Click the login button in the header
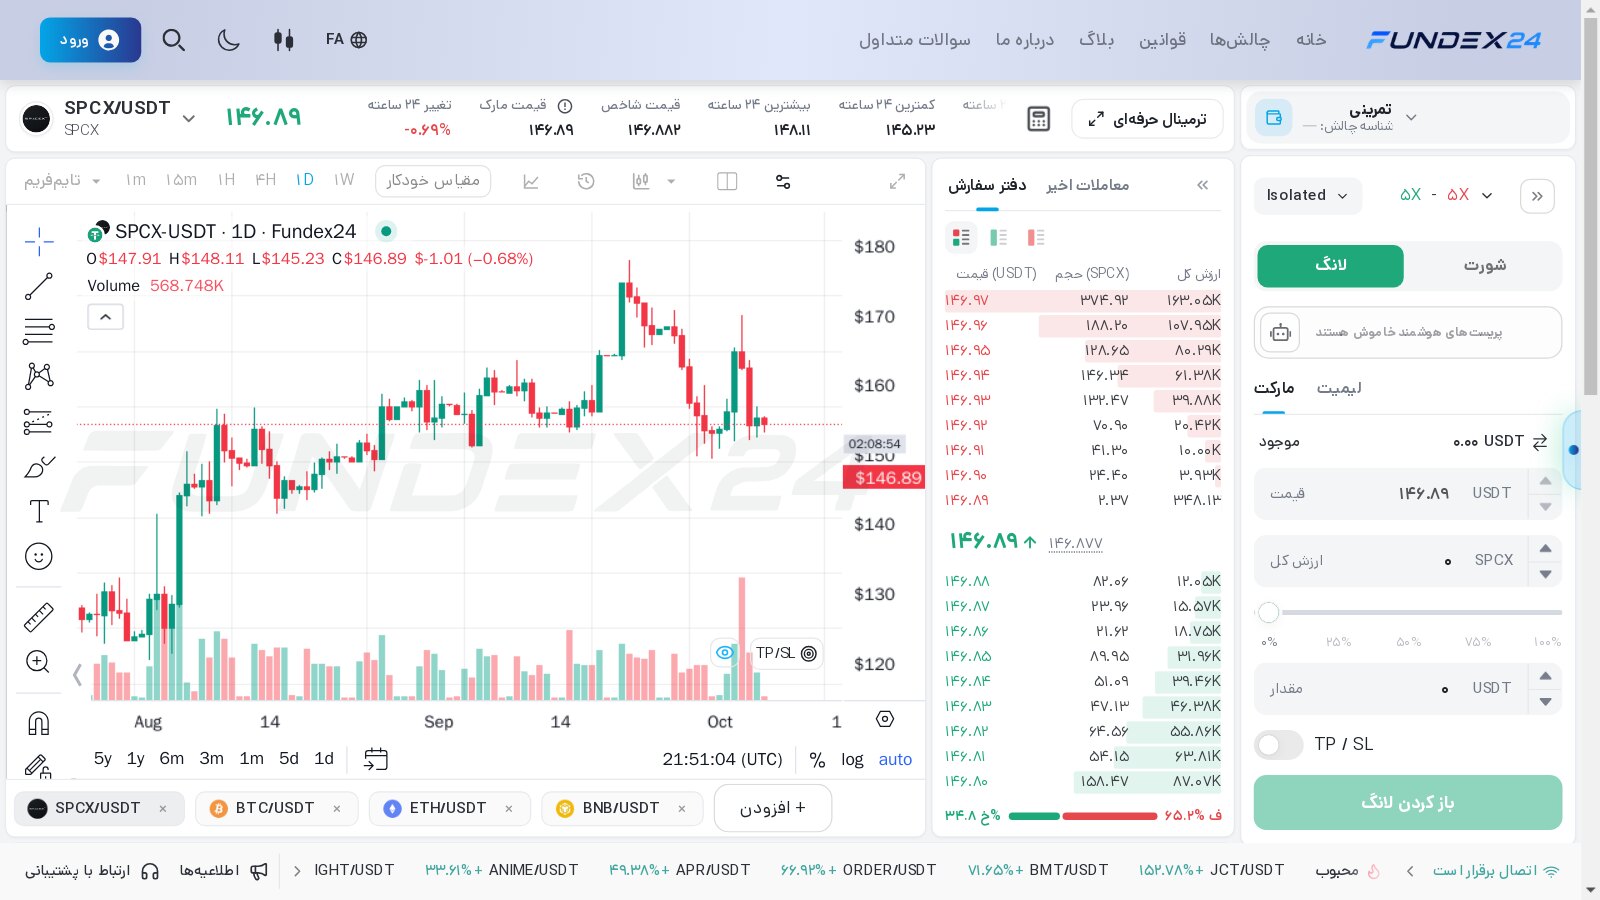Image resolution: width=1600 pixels, height=900 pixels. 90,40
